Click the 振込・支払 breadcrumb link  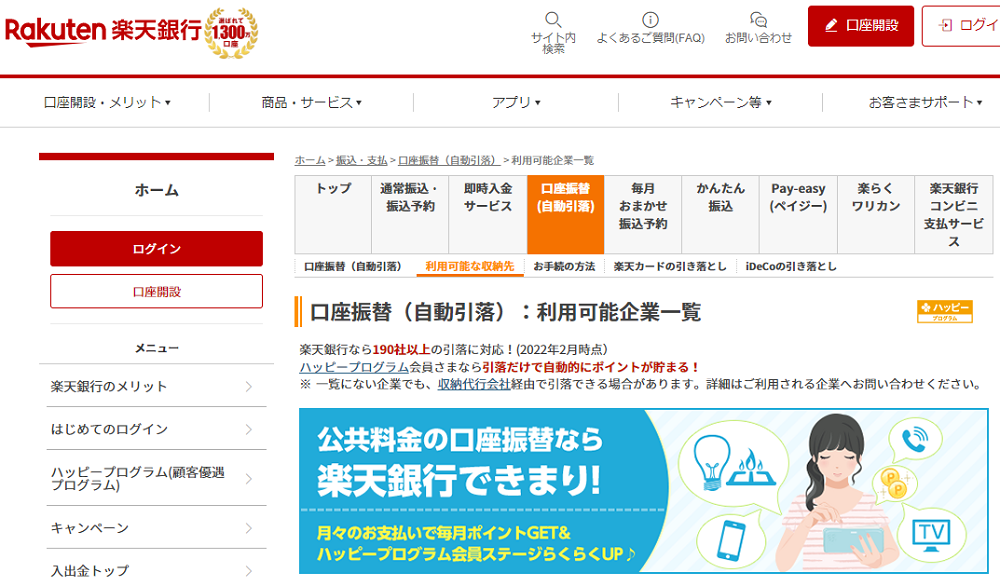pos(362,160)
